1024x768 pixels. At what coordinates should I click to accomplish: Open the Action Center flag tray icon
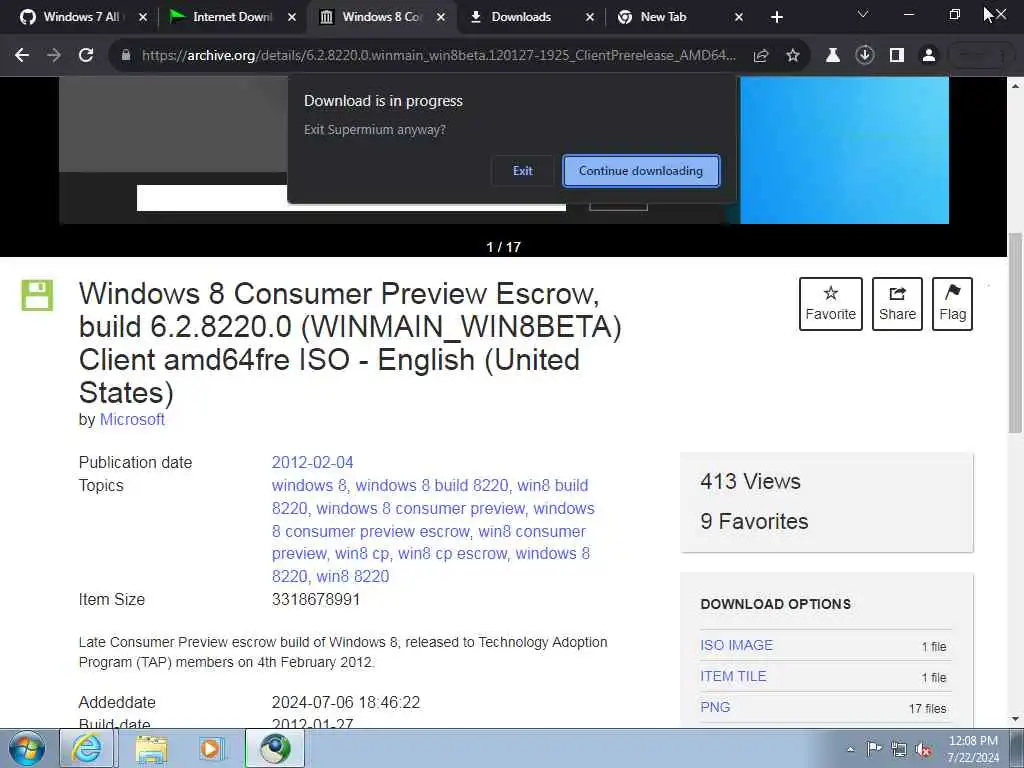point(874,748)
